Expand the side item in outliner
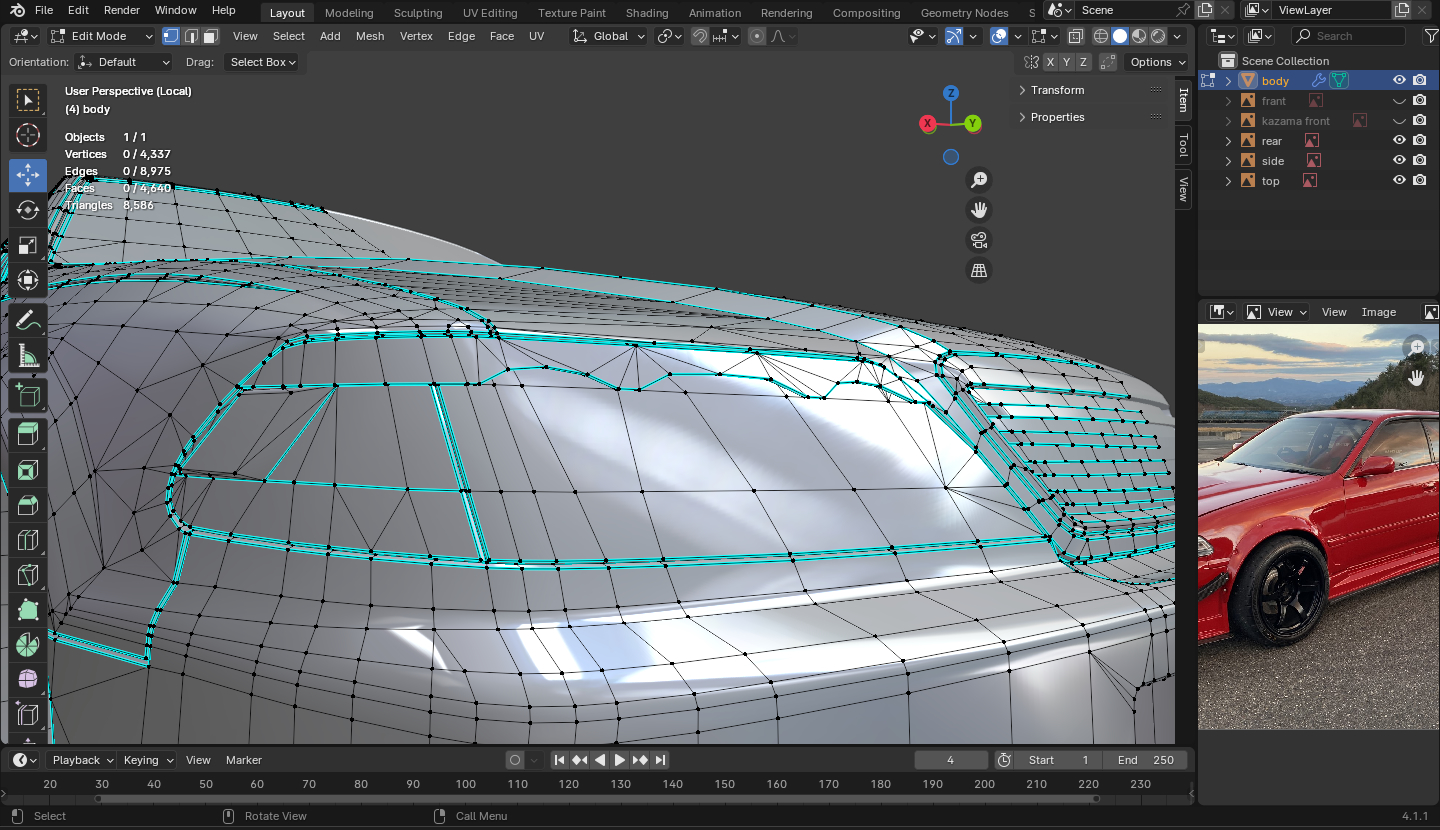The image size is (1440, 830). [1229, 161]
